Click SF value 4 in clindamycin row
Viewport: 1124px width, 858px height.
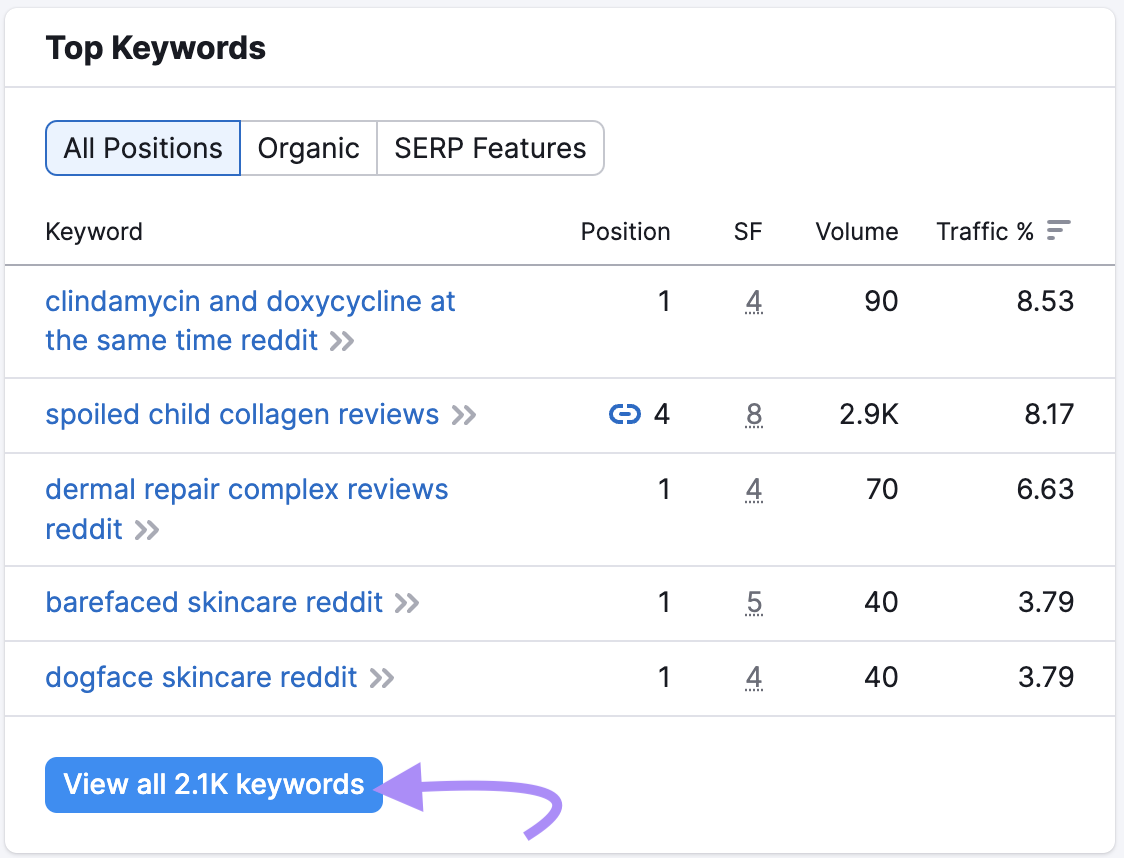point(753,302)
